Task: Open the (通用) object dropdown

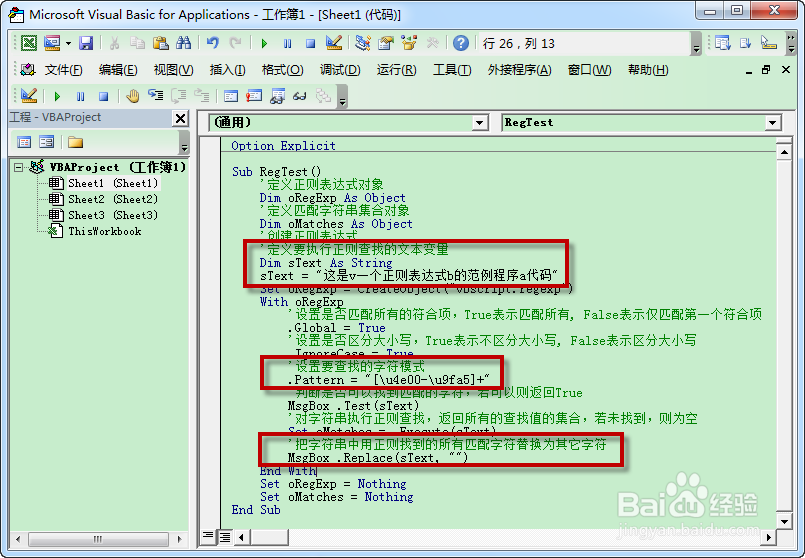Action: coord(480,123)
